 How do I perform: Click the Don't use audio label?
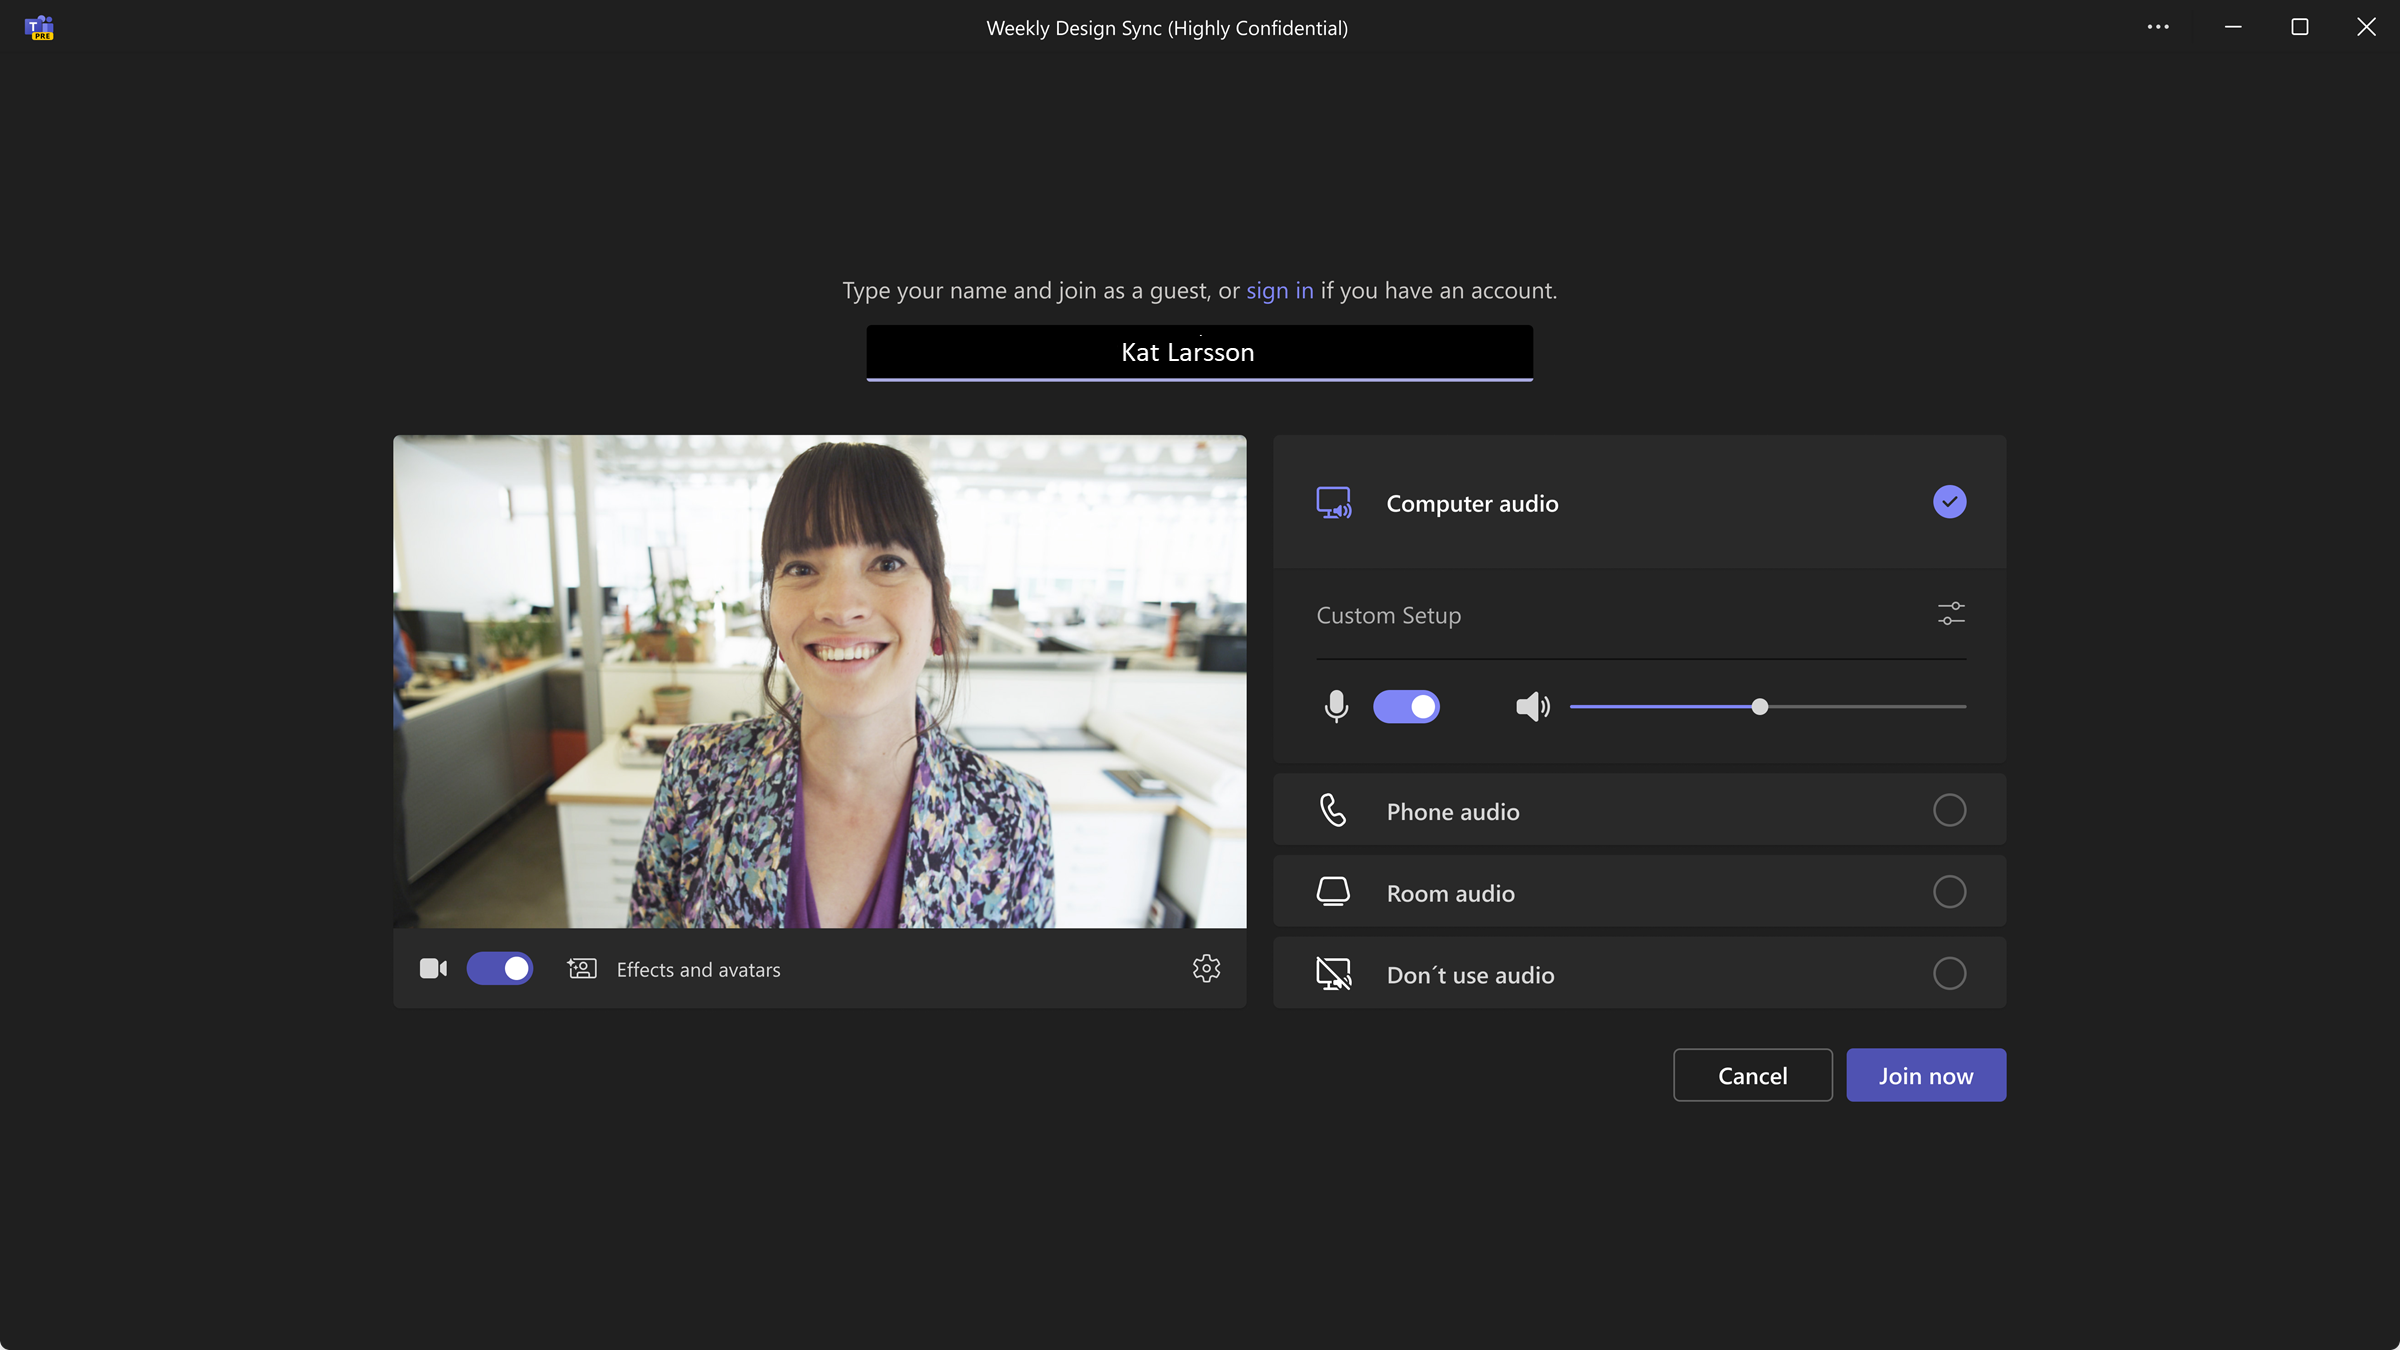click(x=1470, y=975)
